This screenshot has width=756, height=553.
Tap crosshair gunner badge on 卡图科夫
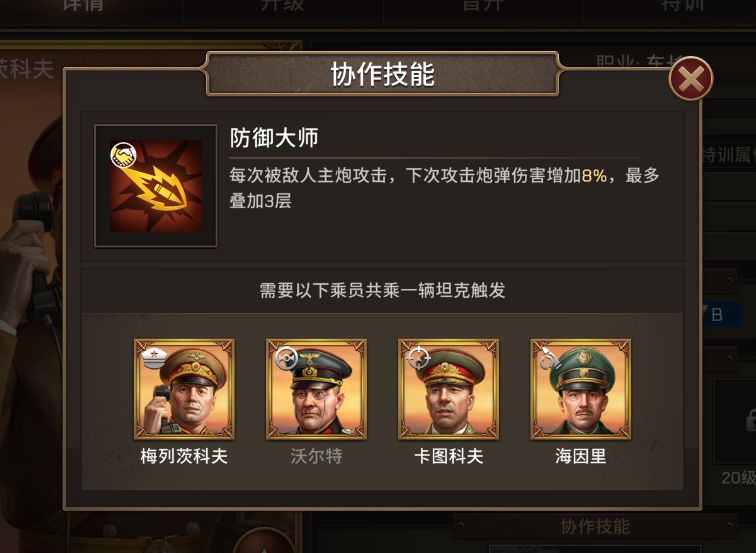(418, 358)
